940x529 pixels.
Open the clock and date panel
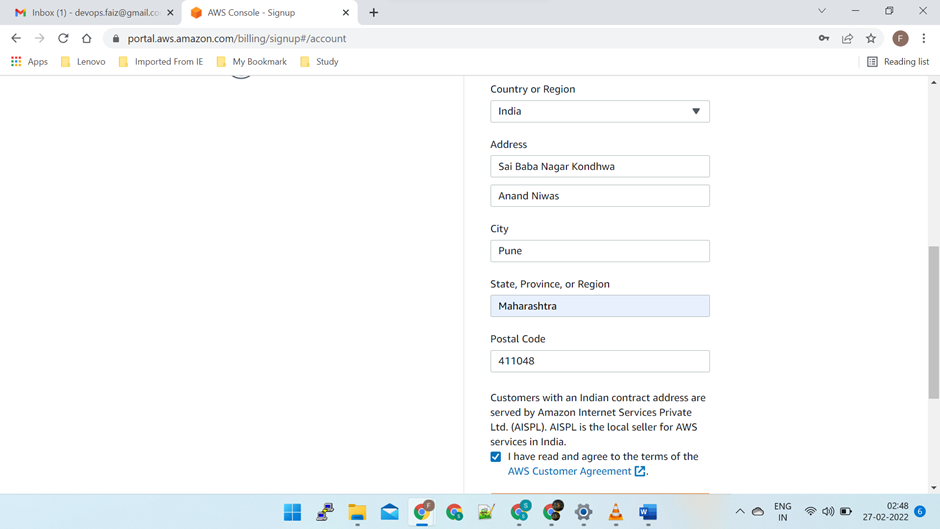click(x=886, y=512)
